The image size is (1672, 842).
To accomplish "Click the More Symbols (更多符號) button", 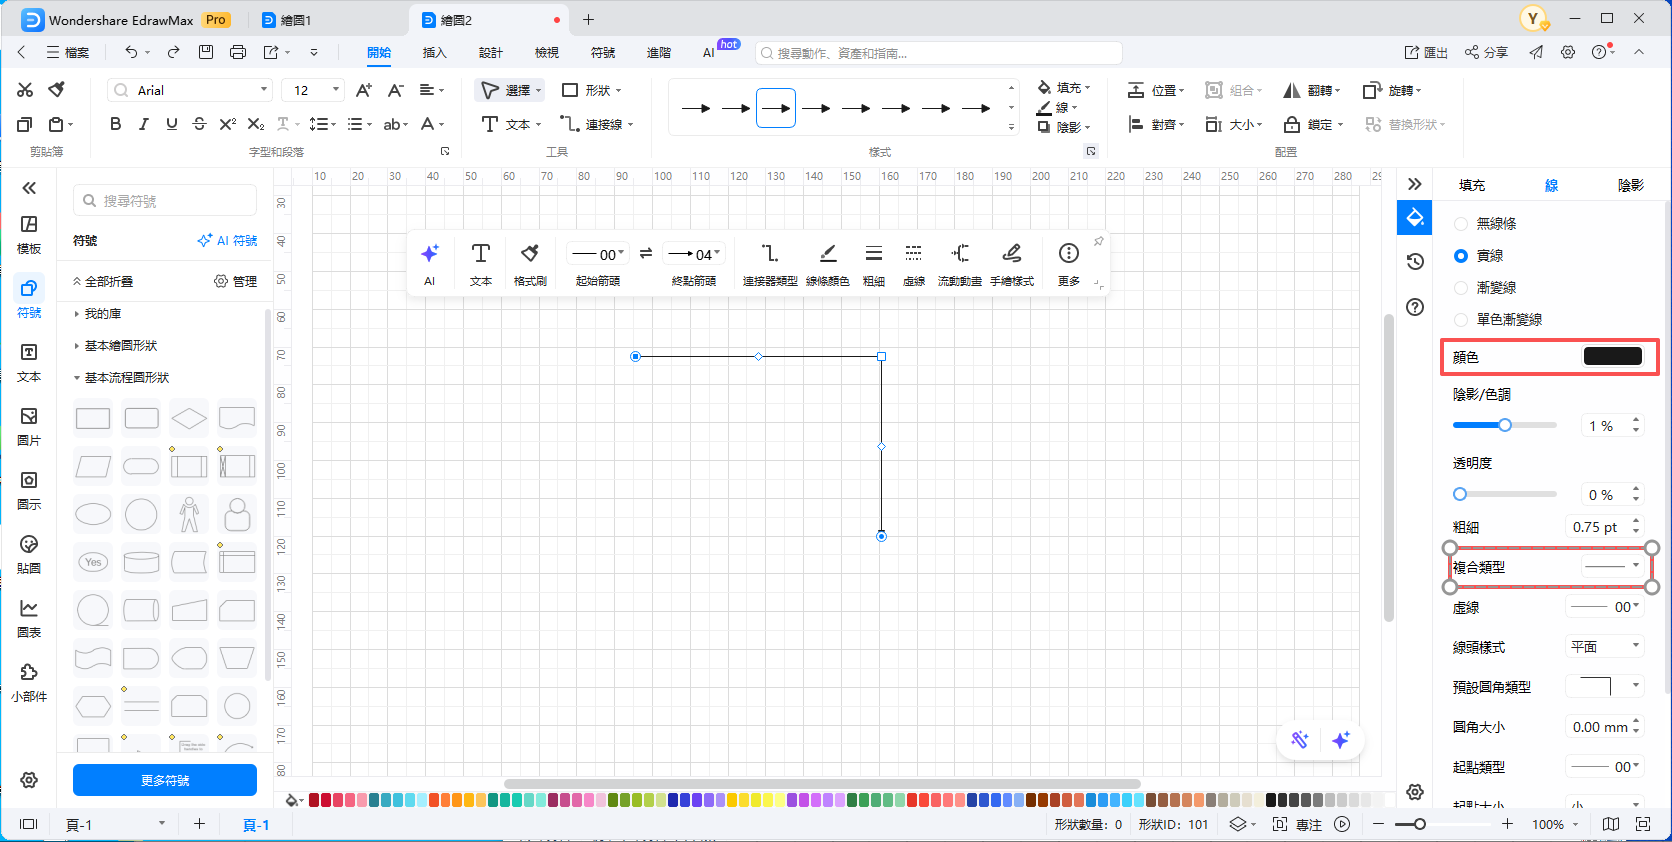I will [x=165, y=780].
